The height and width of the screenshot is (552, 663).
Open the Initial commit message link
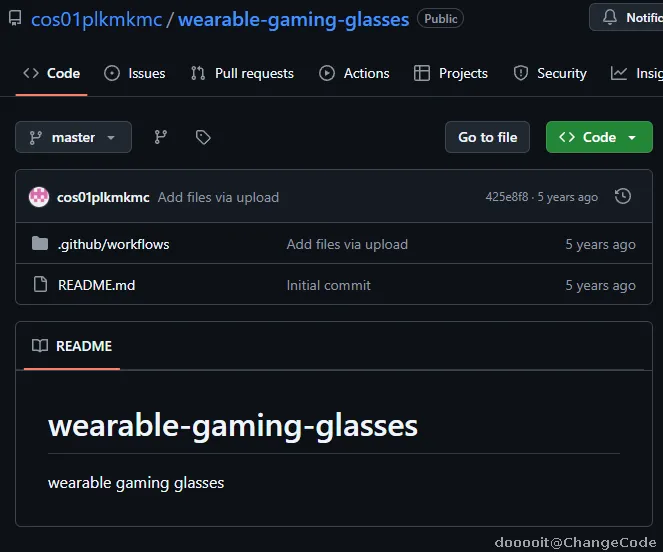[x=329, y=285]
